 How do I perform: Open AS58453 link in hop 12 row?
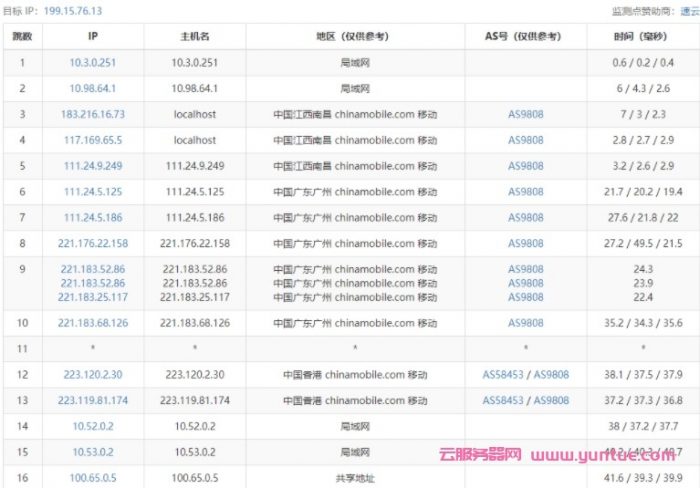tap(503, 374)
